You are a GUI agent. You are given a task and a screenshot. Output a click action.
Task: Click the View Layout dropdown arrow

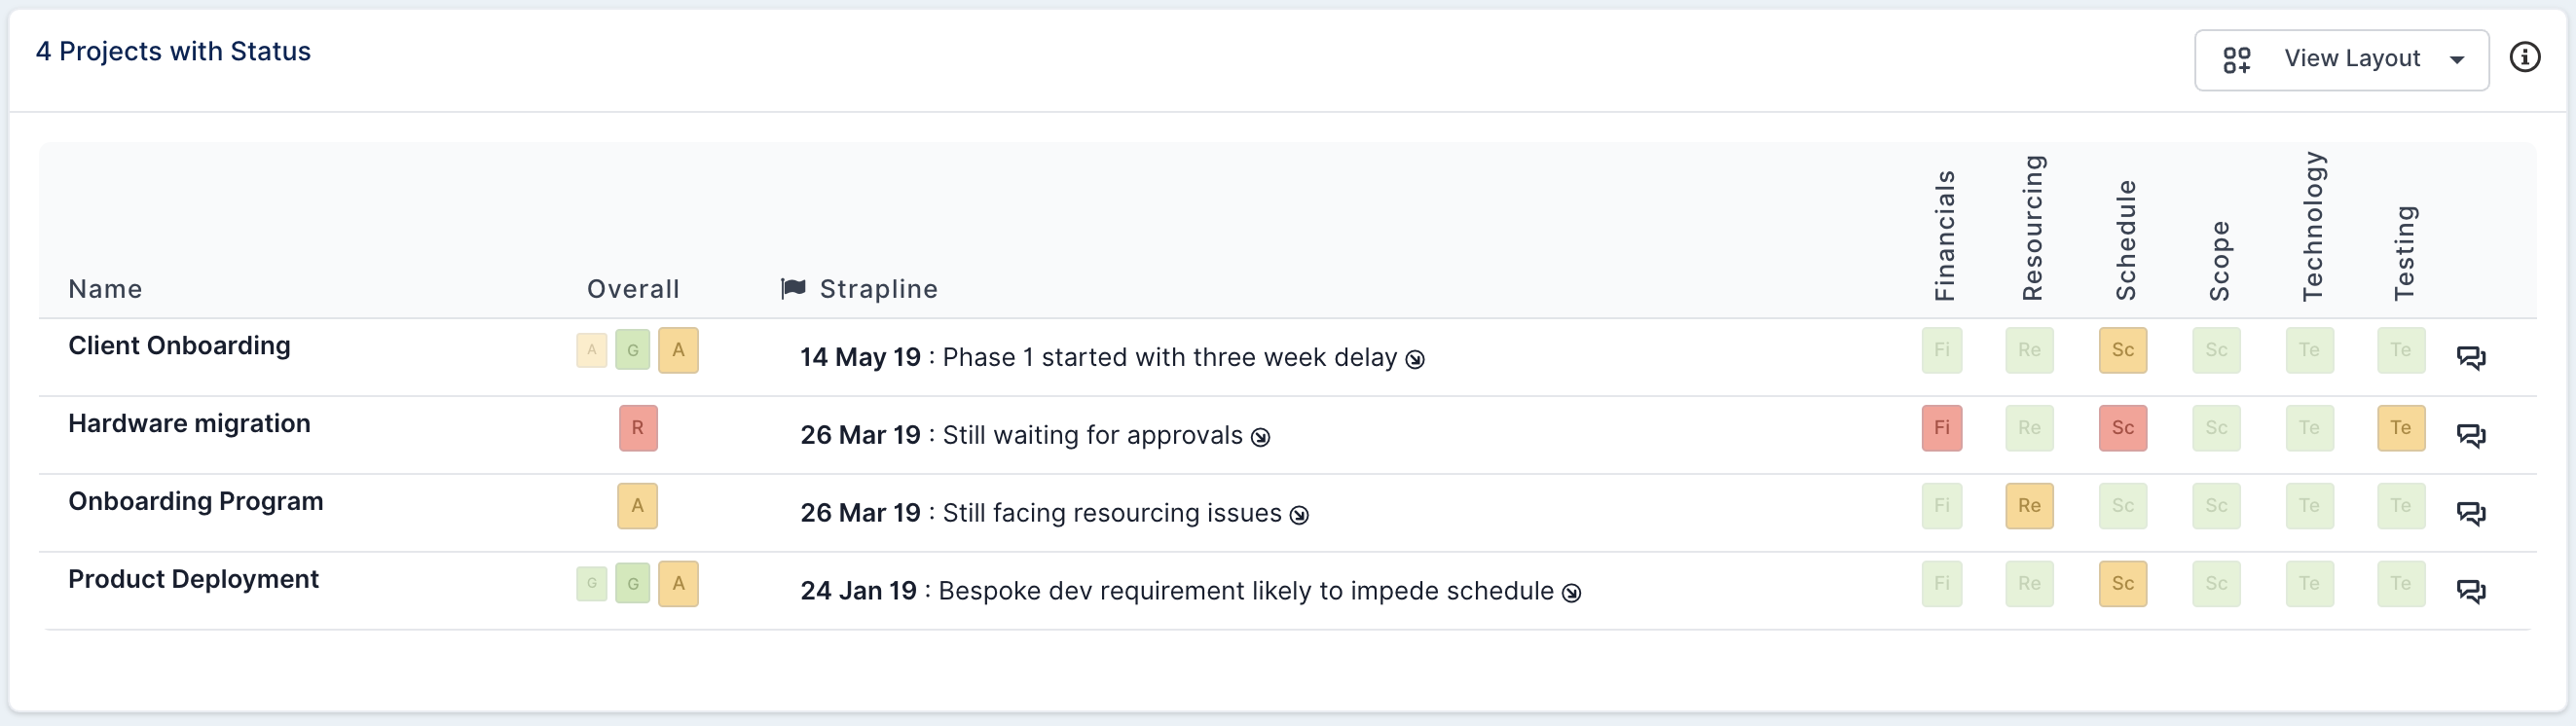click(x=2457, y=60)
